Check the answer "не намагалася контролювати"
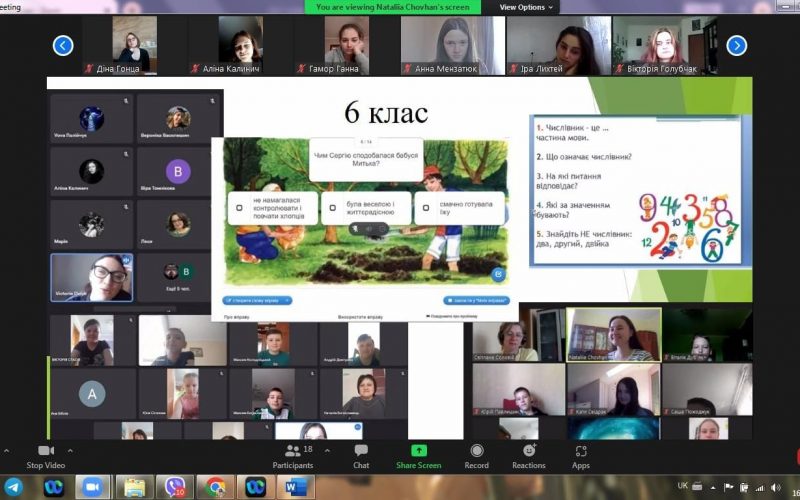800x500 pixels. 239,209
